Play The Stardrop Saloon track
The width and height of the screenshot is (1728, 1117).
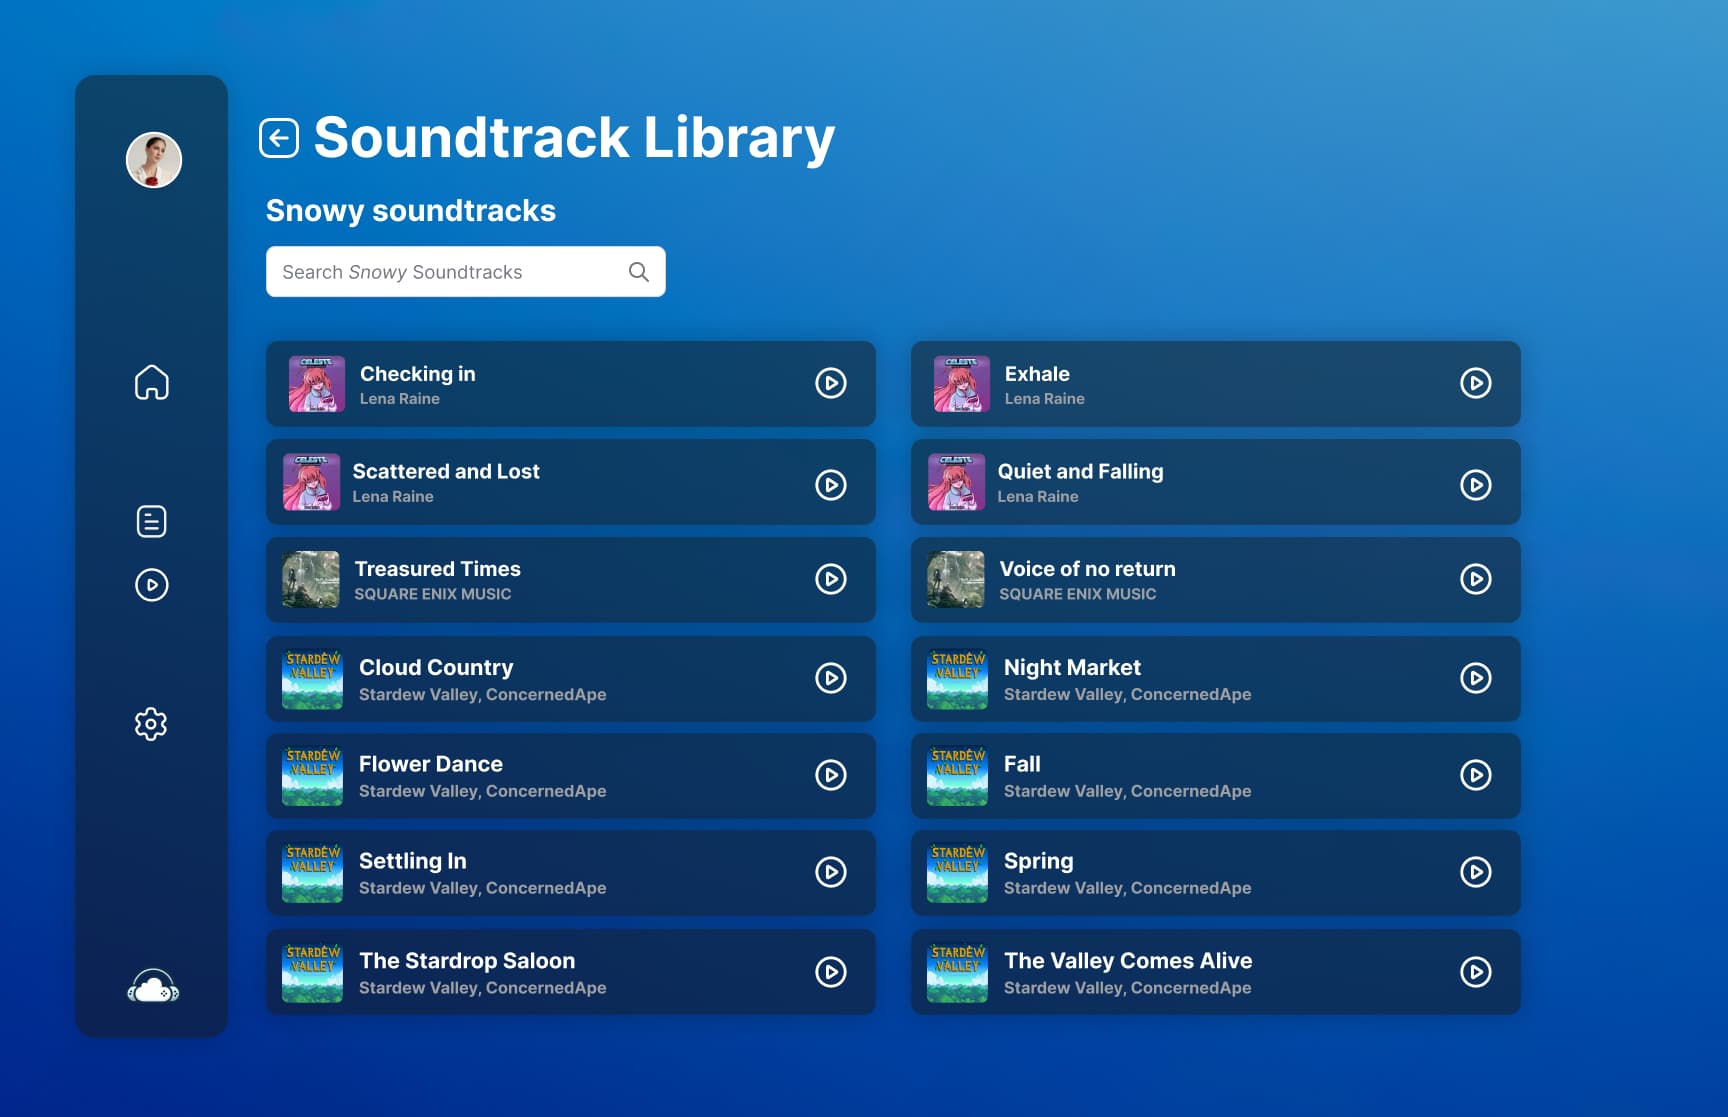pos(830,972)
